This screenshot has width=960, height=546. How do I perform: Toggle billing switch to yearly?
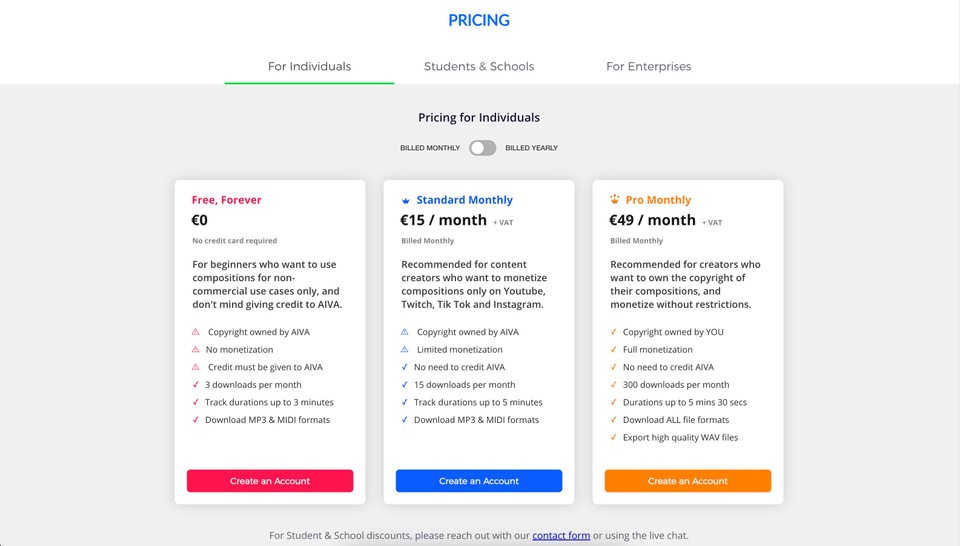[482, 148]
